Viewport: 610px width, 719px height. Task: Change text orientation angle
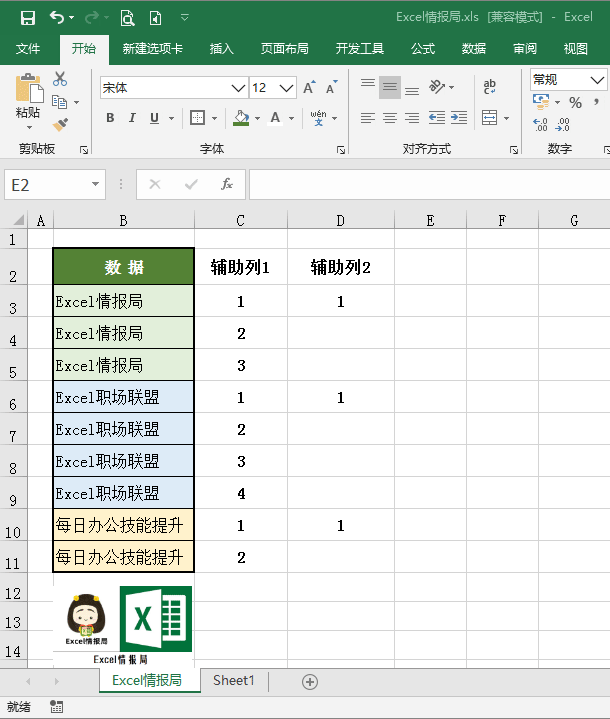coord(437,87)
